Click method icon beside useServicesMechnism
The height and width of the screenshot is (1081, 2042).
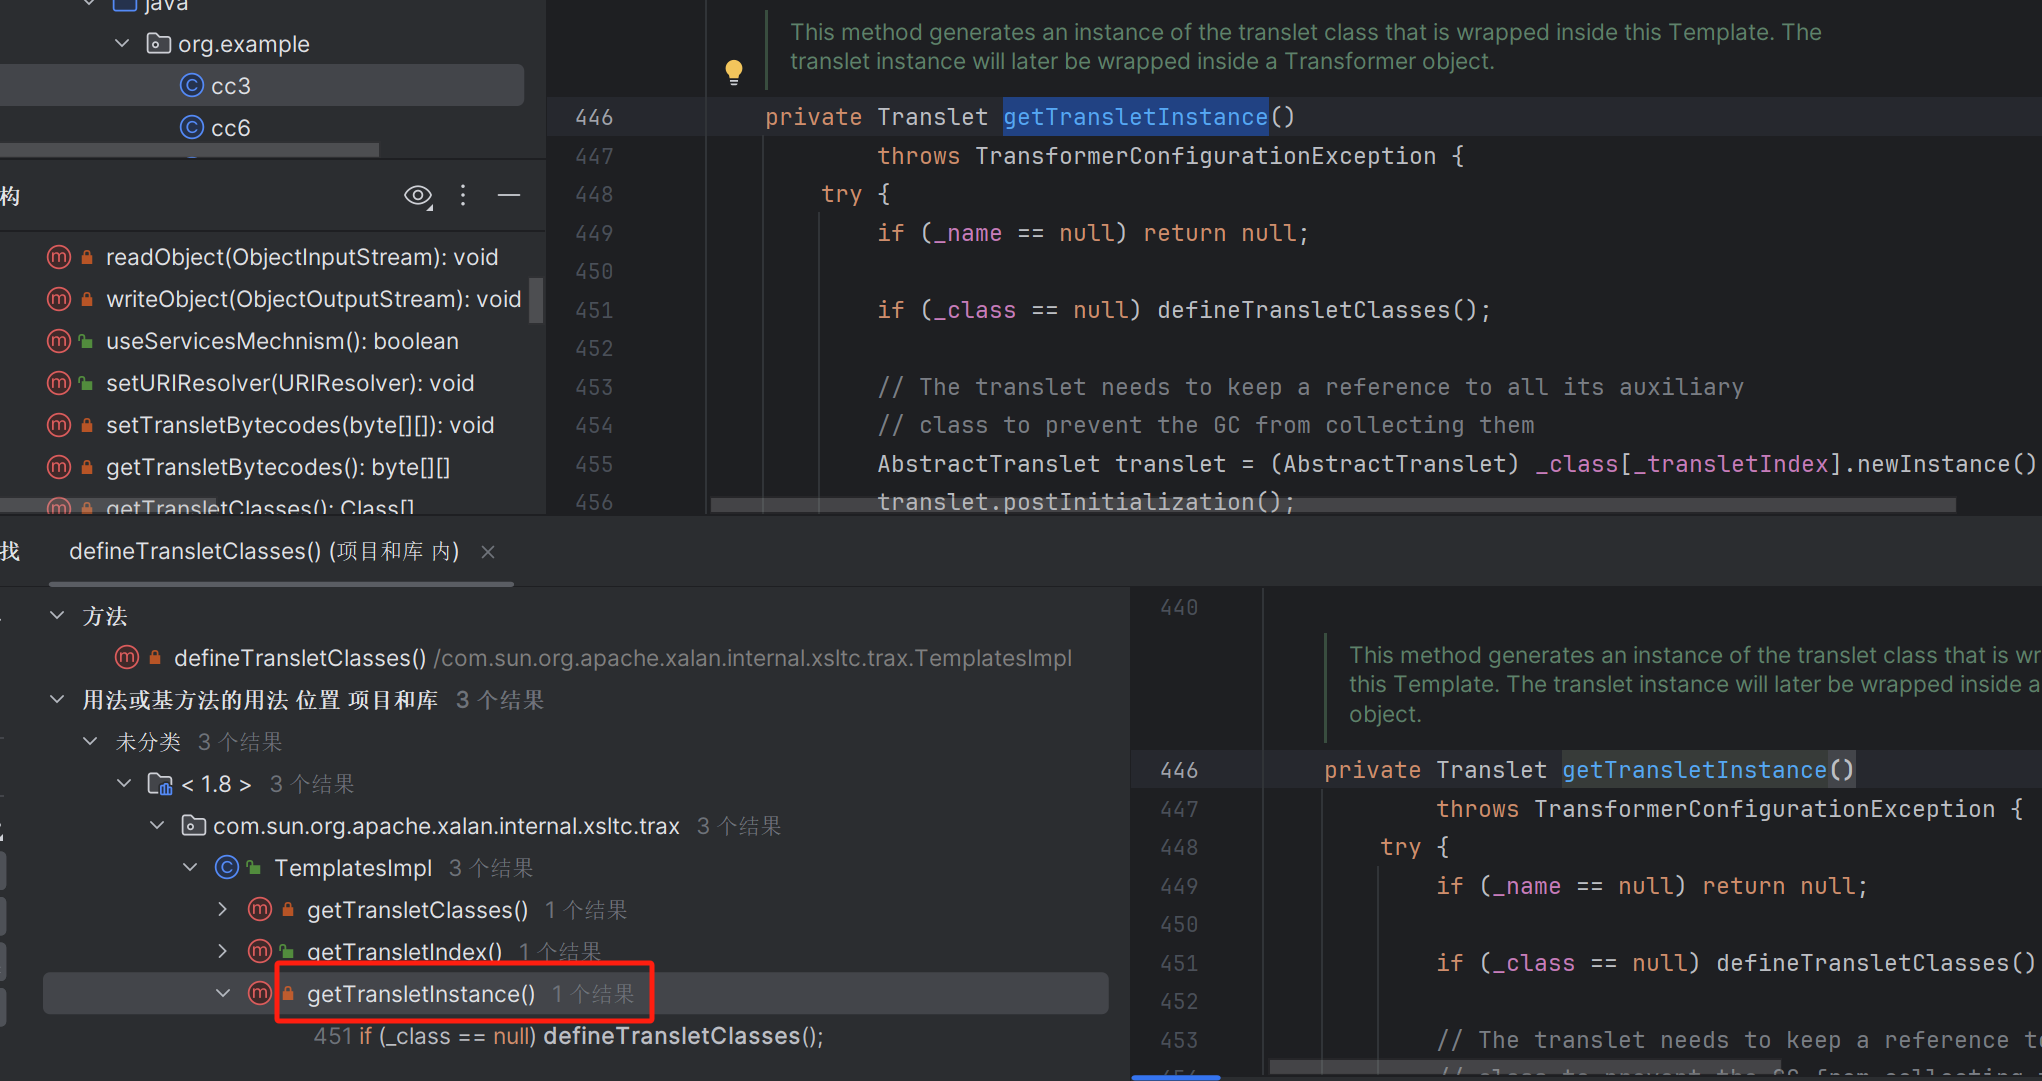(x=59, y=341)
